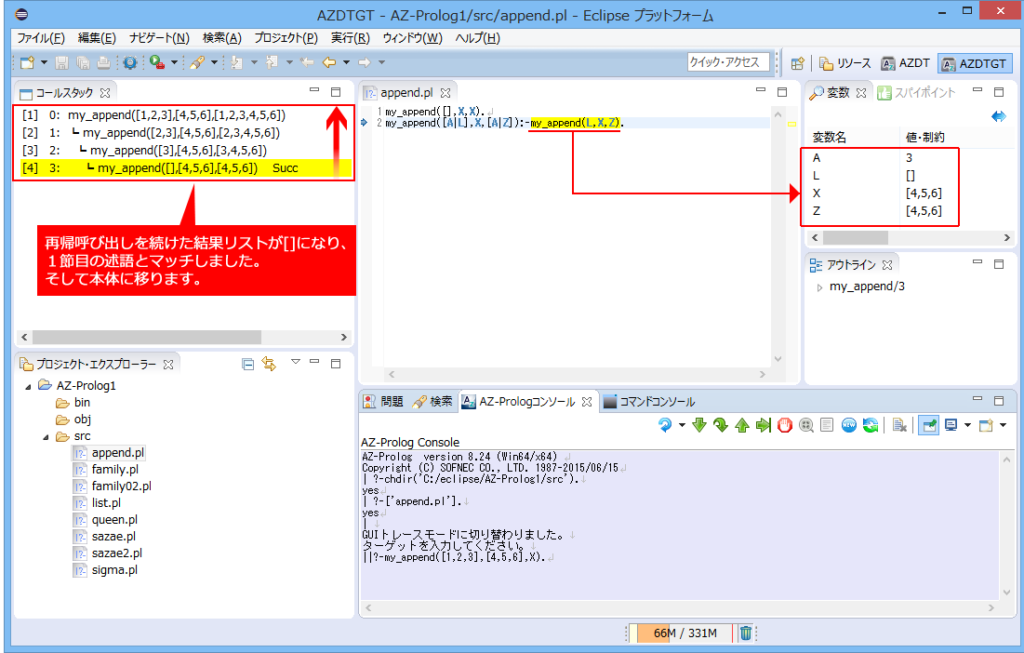Screen dimensions: 1024x653
Task: Click the red Stop trace icon in the console toolbar
Action: (784, 424)
